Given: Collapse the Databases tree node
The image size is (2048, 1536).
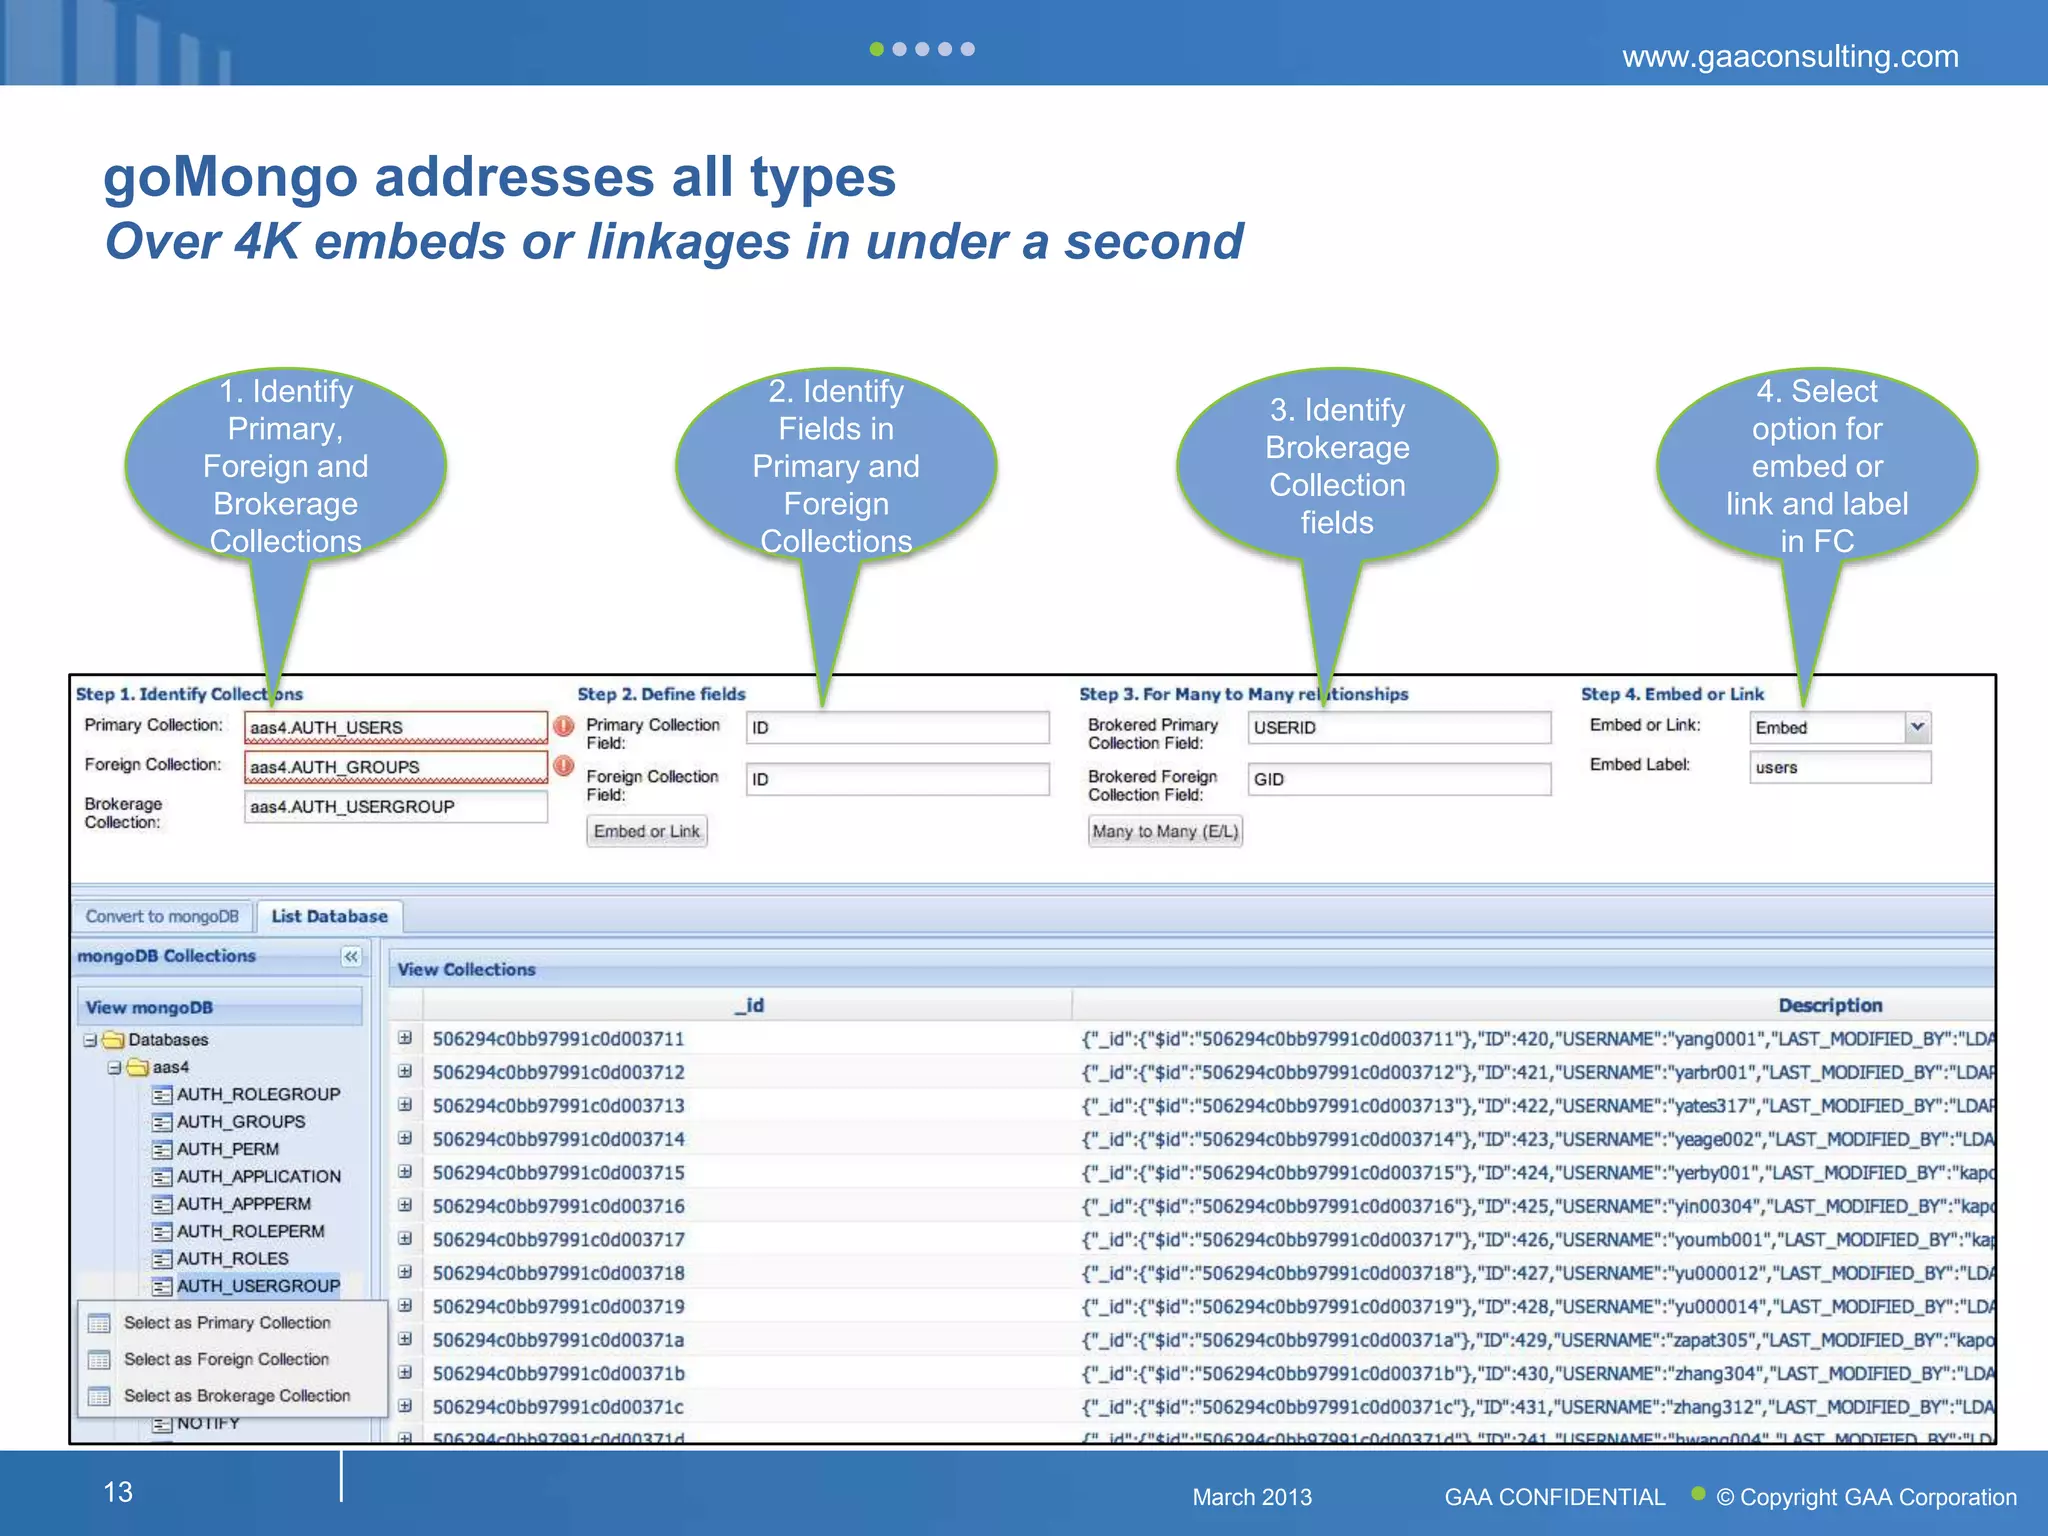Looking at the screenshot, I should [x=90, y=1040].
